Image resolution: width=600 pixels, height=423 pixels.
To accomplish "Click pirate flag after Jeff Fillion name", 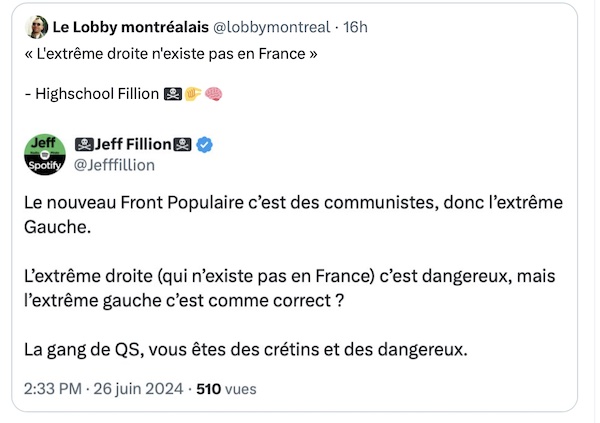I will [x=182, y=145].
